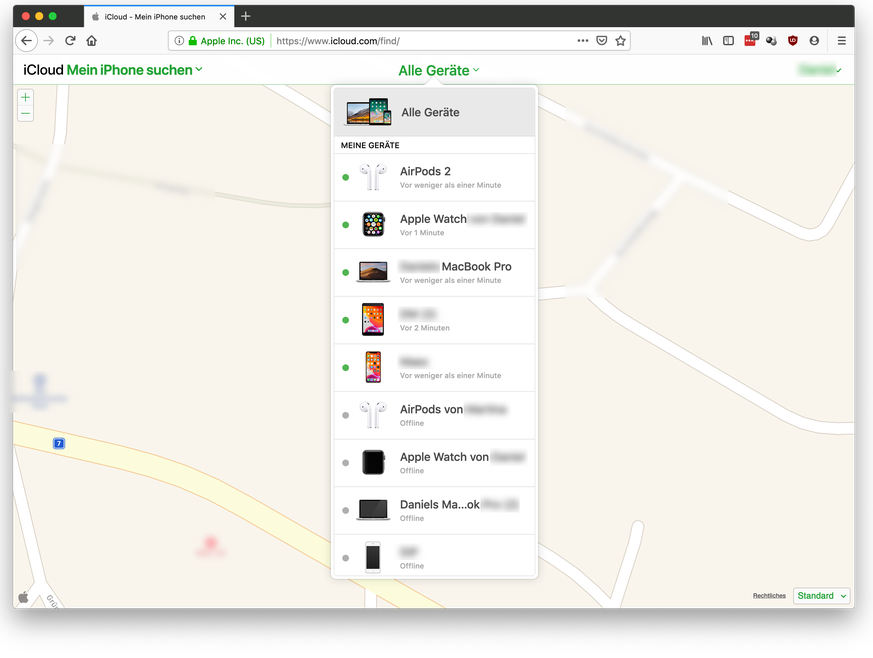873x658 pixels.
Task: Click the route 7 highway marker on map
Action: 59,443
